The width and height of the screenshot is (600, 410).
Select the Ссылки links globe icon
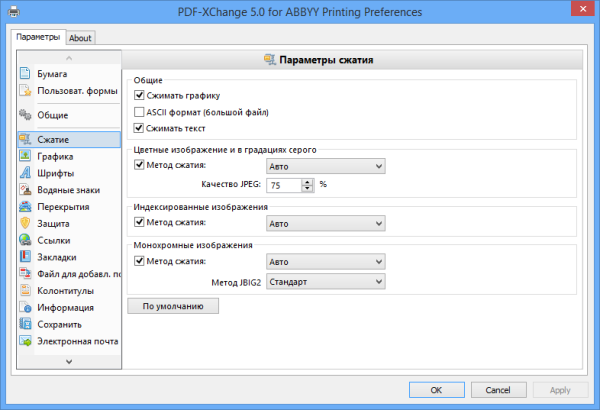(x=26, y=240)
